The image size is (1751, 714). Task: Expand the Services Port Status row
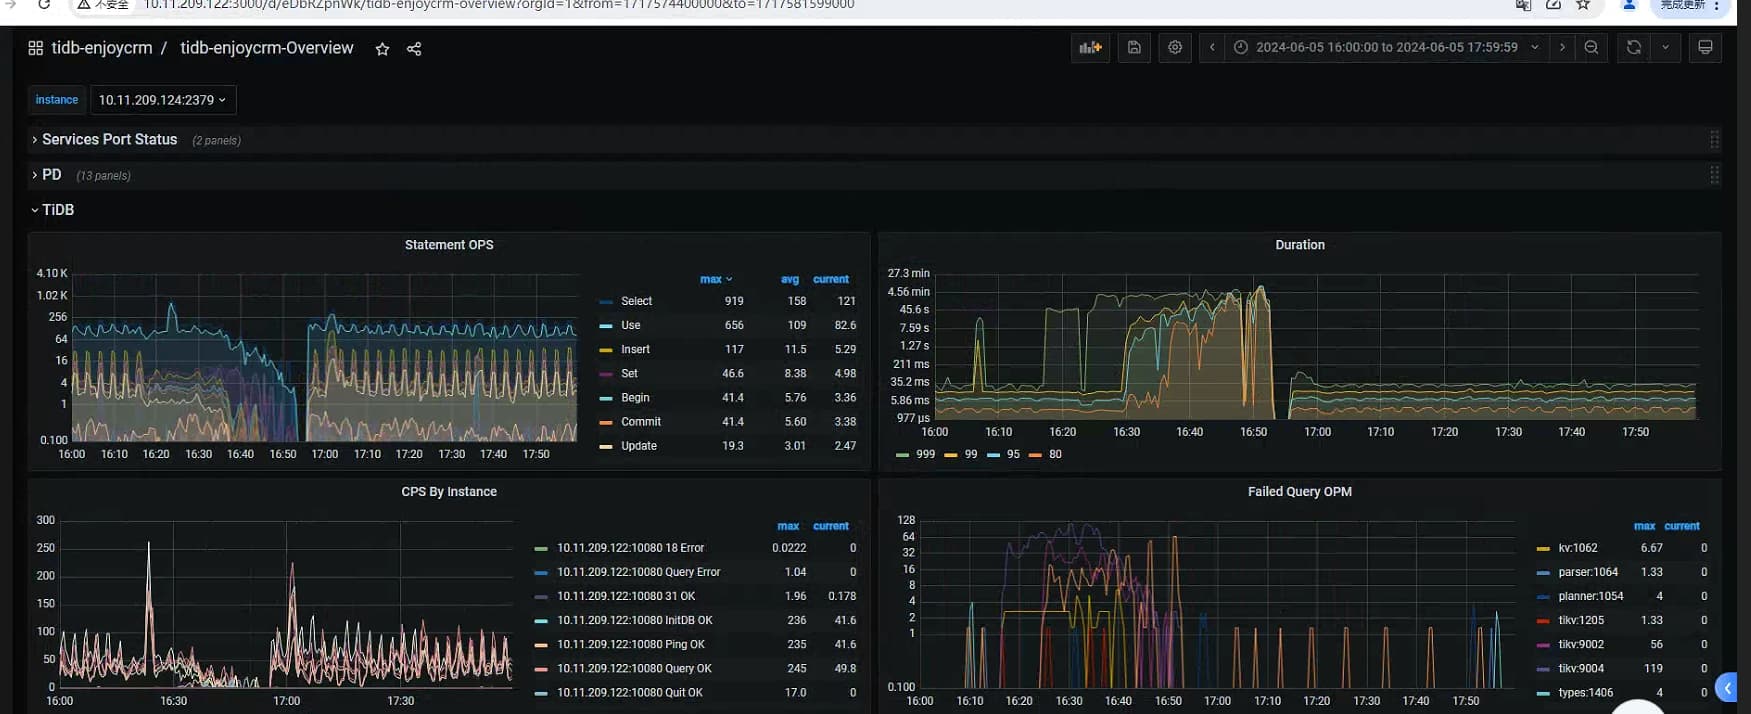109,140
